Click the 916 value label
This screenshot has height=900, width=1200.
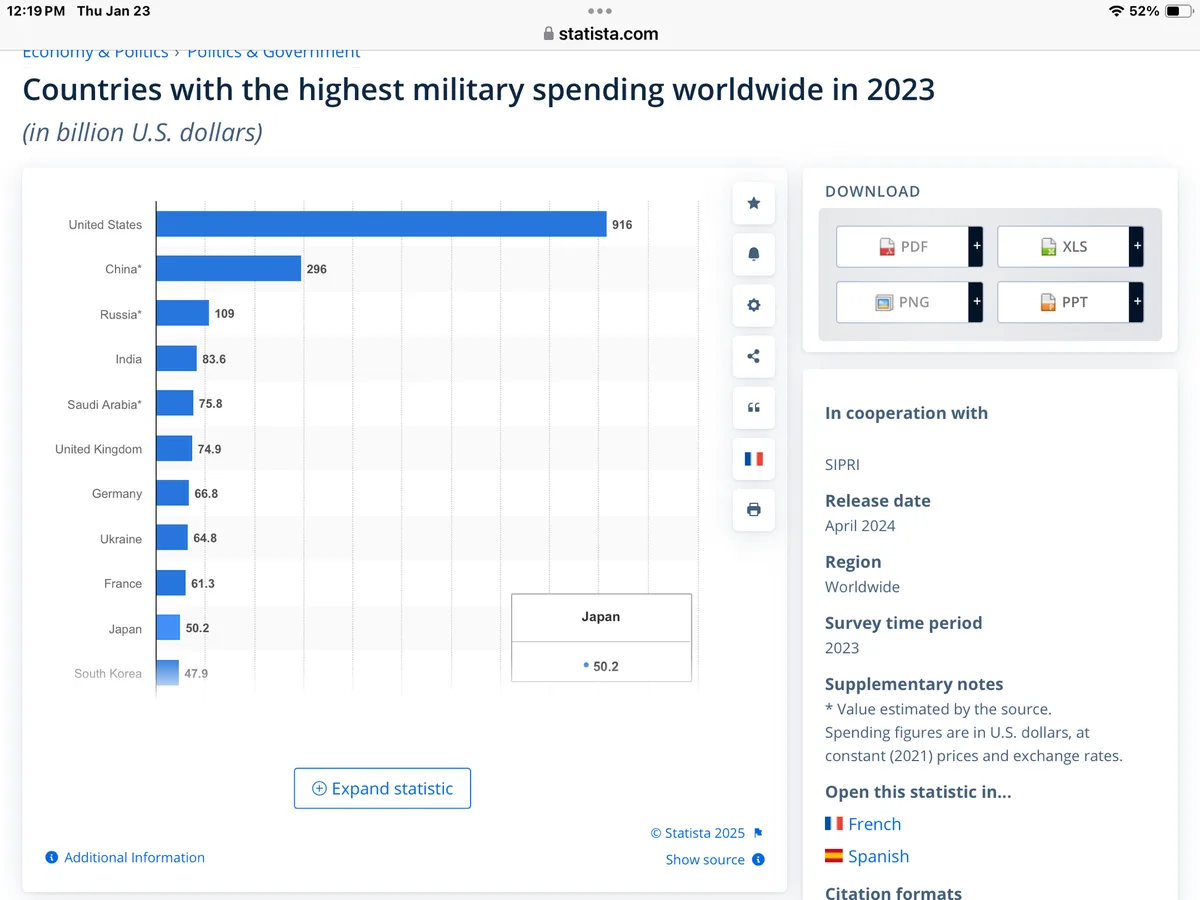(x=622, y=225)
